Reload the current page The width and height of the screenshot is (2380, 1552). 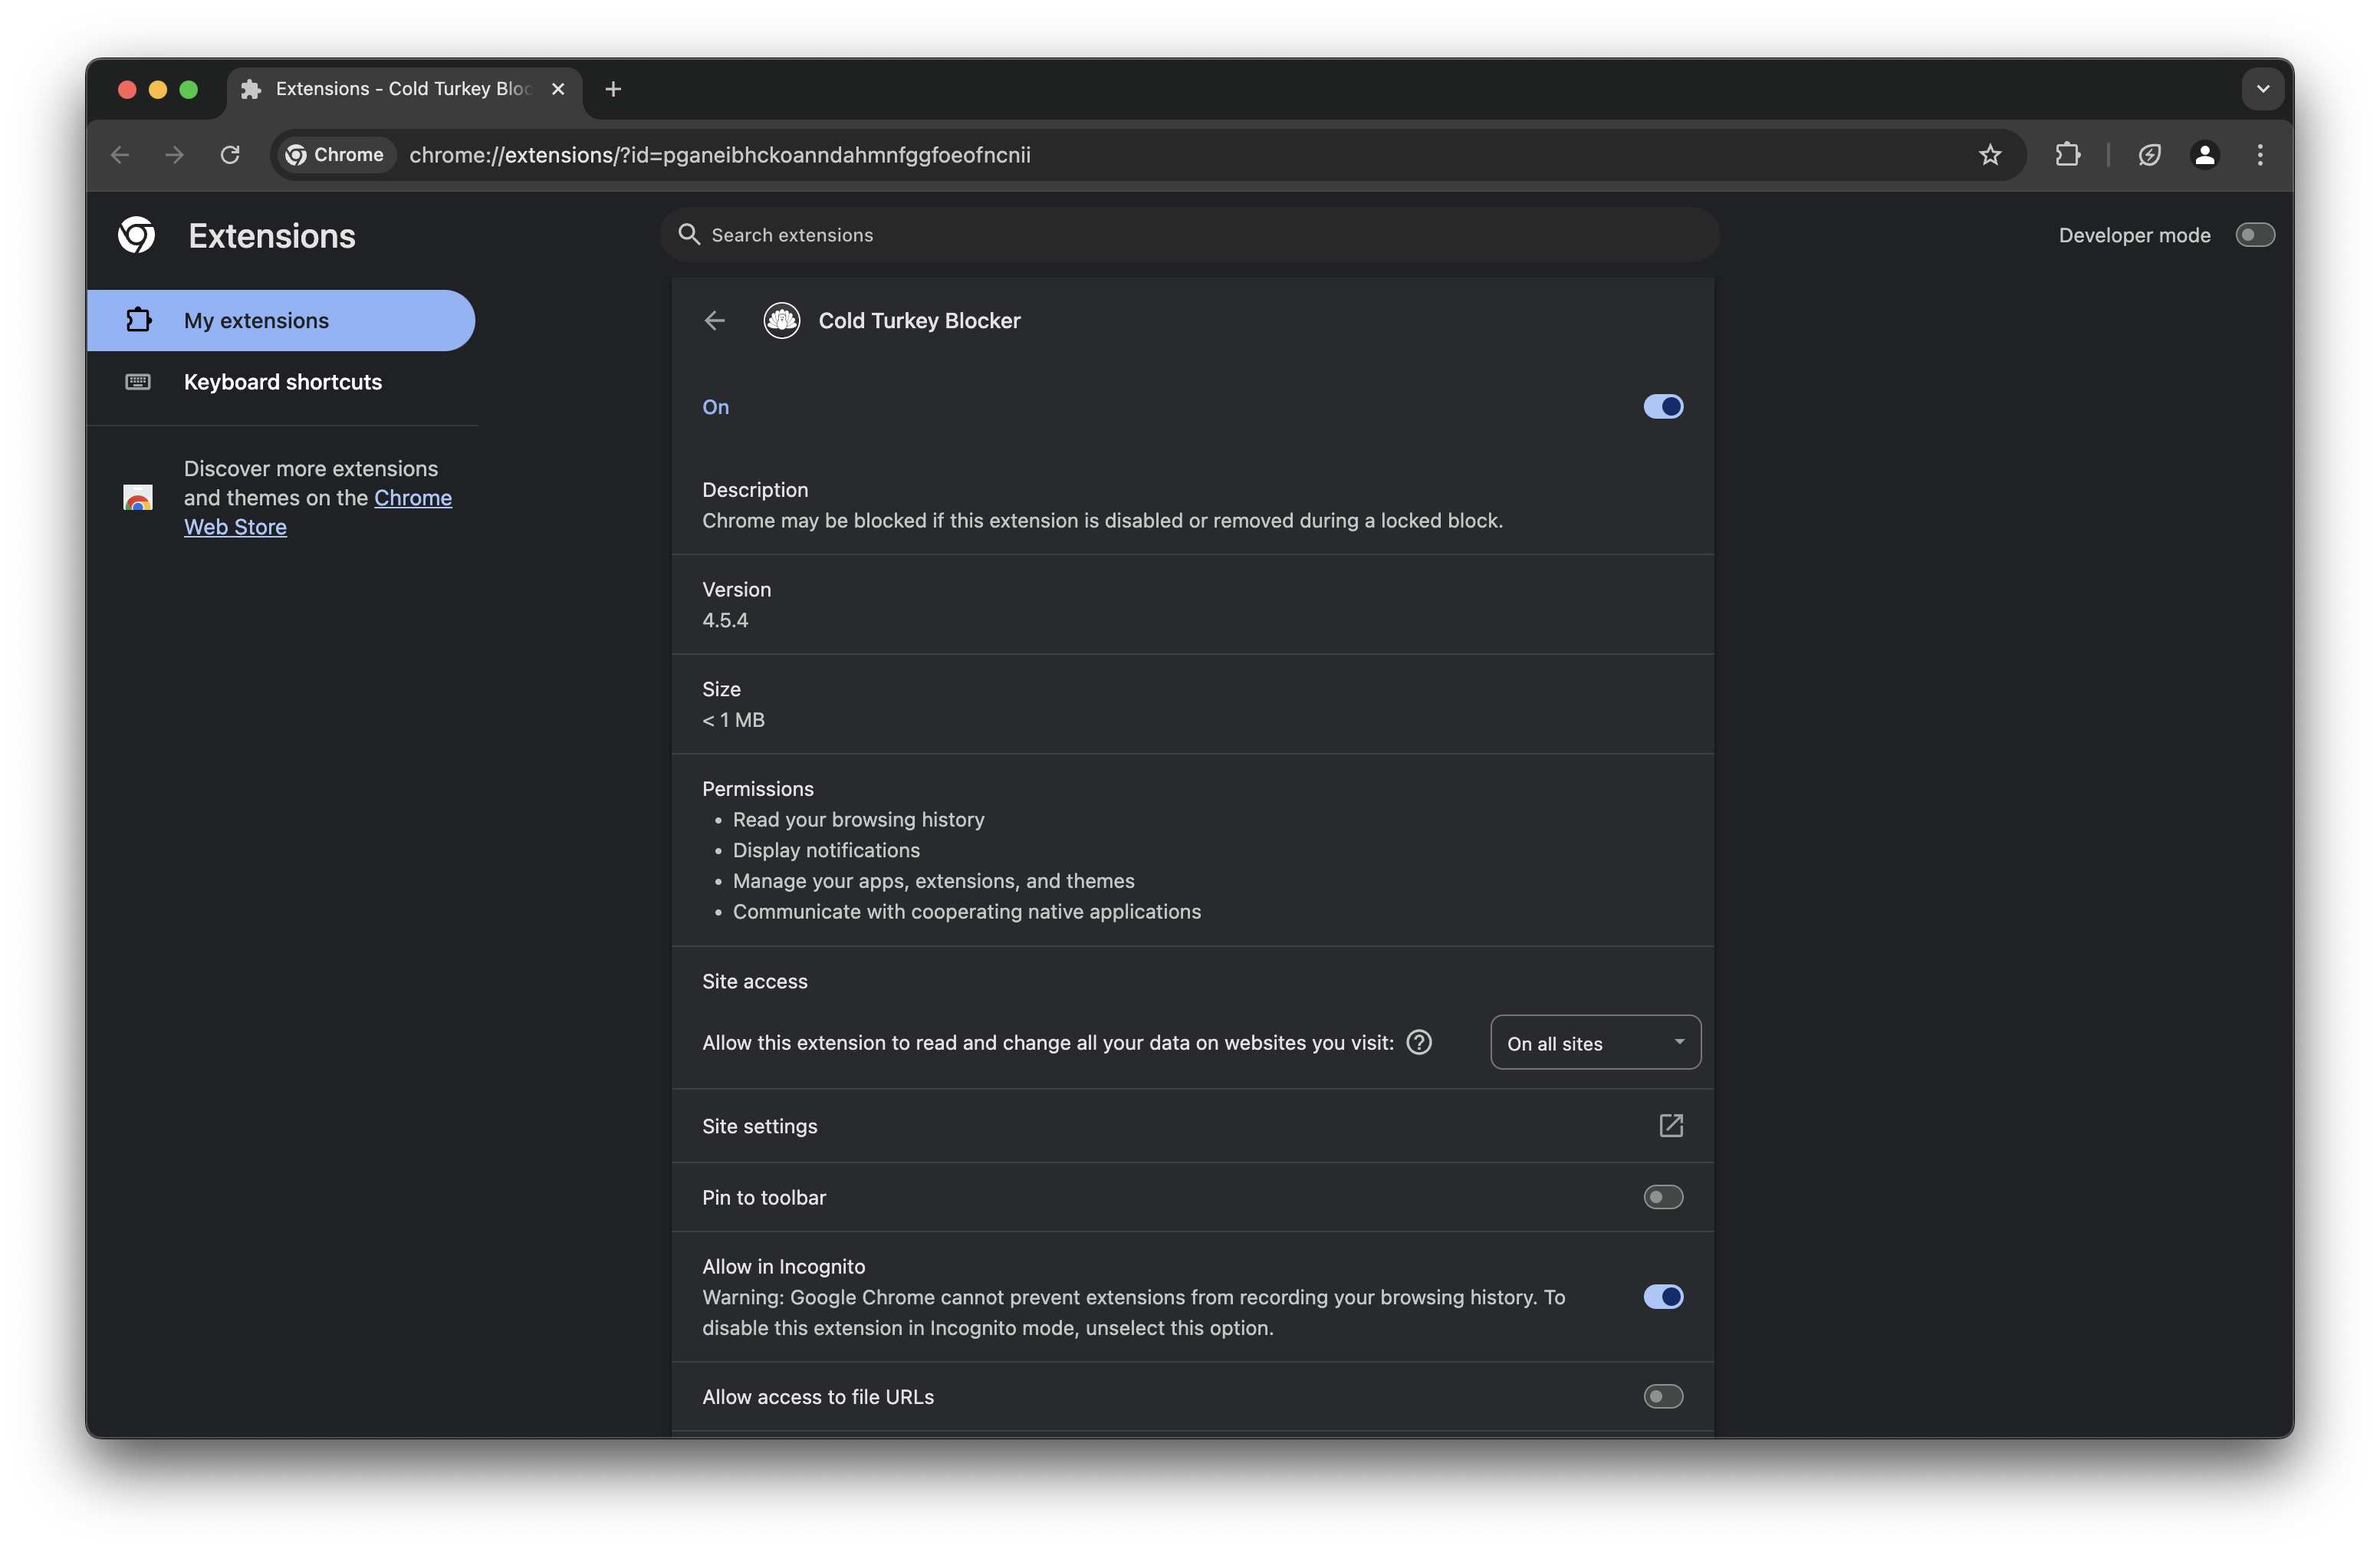230,155
